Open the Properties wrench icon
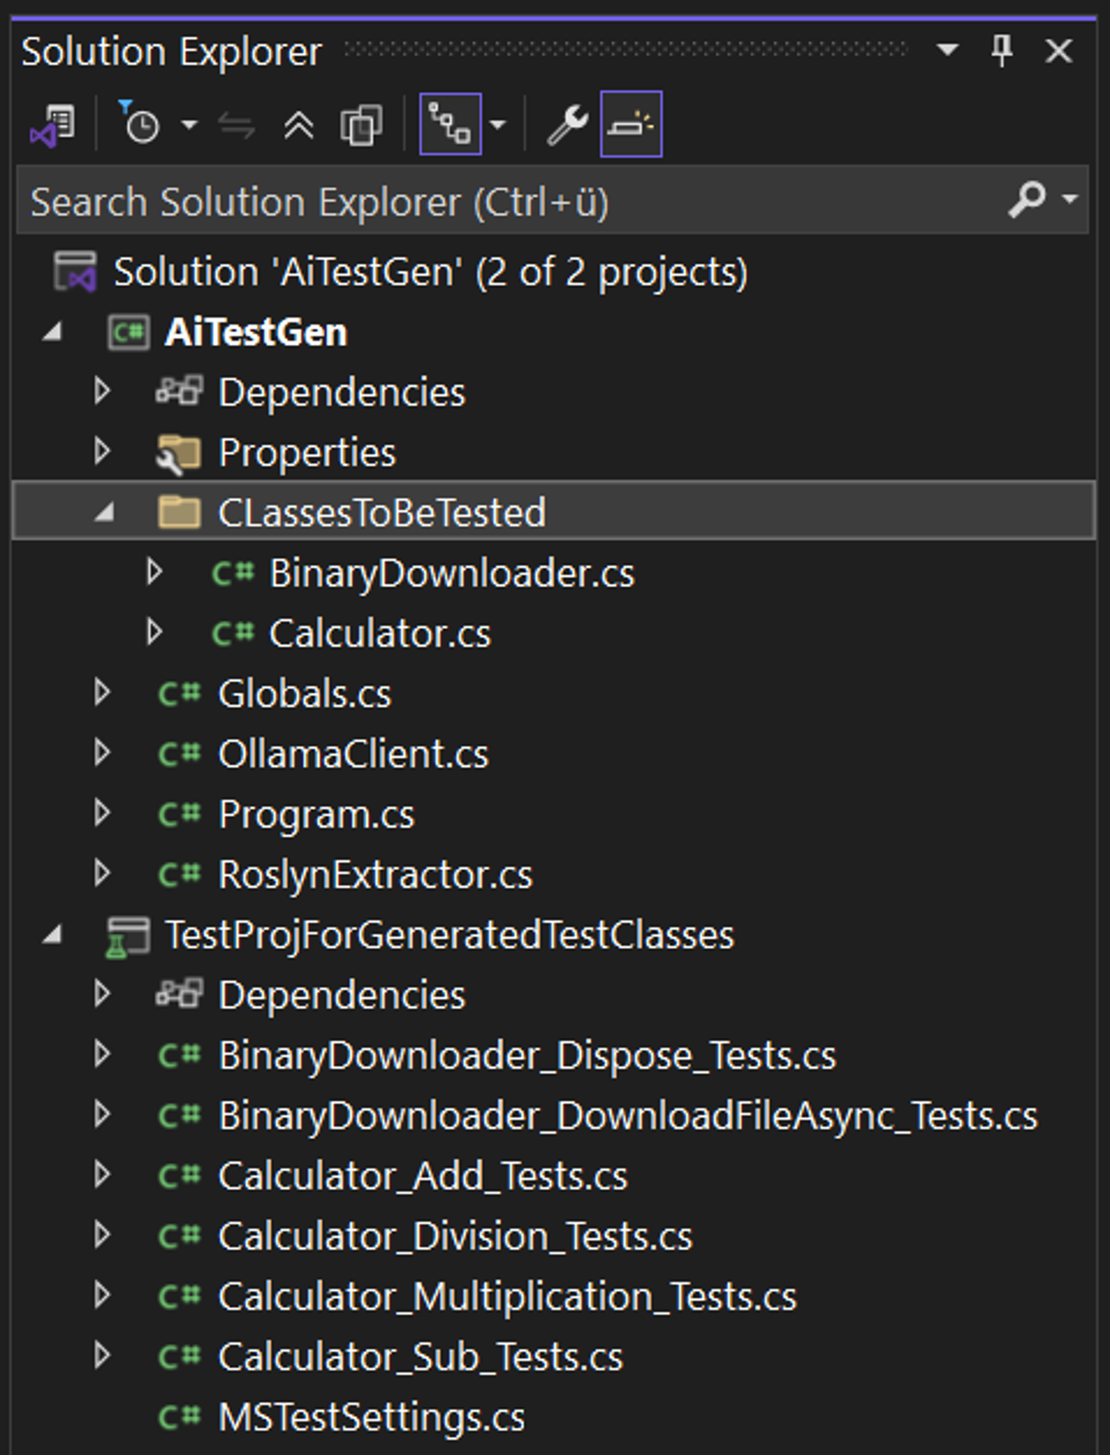Viewport: 1110px width, 1455px height. [x=567, y=125]
